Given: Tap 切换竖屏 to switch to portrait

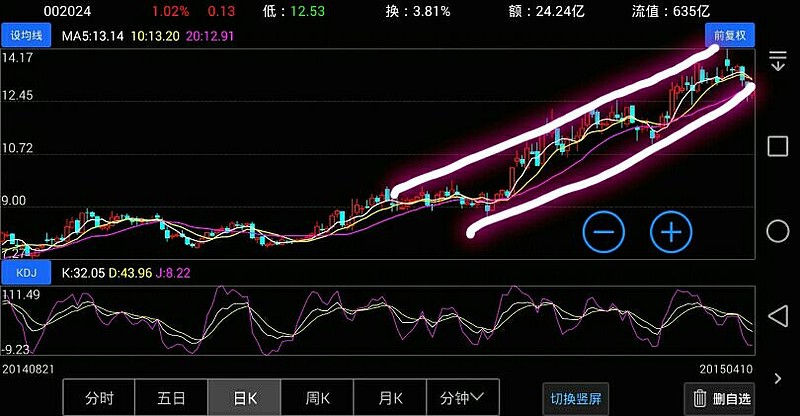Looking at the screenshot, I should (x=576, y=399).
